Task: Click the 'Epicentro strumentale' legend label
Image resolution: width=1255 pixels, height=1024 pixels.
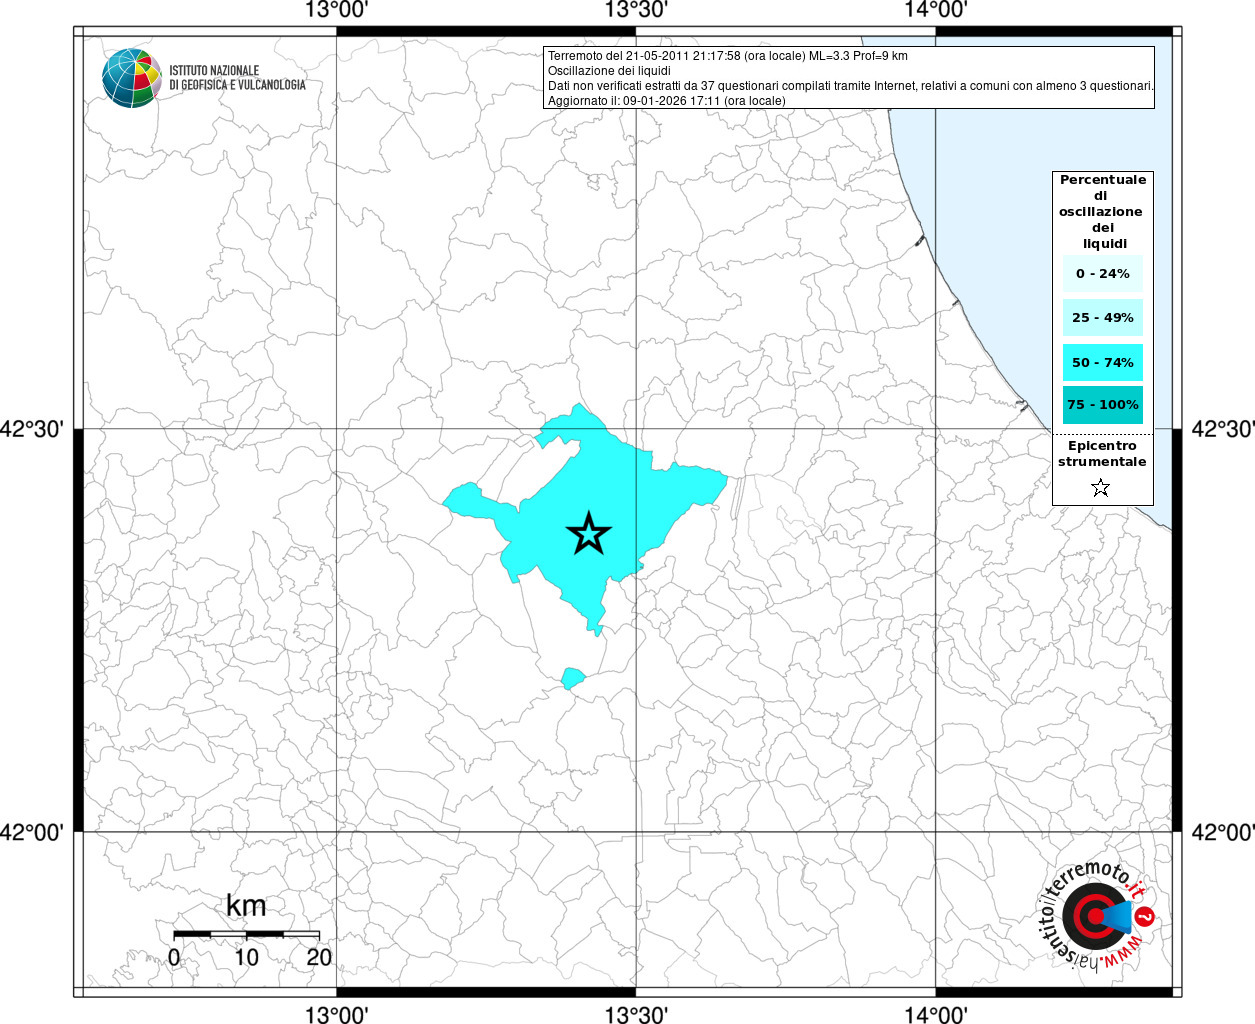Action: [x=1102, y=453]
